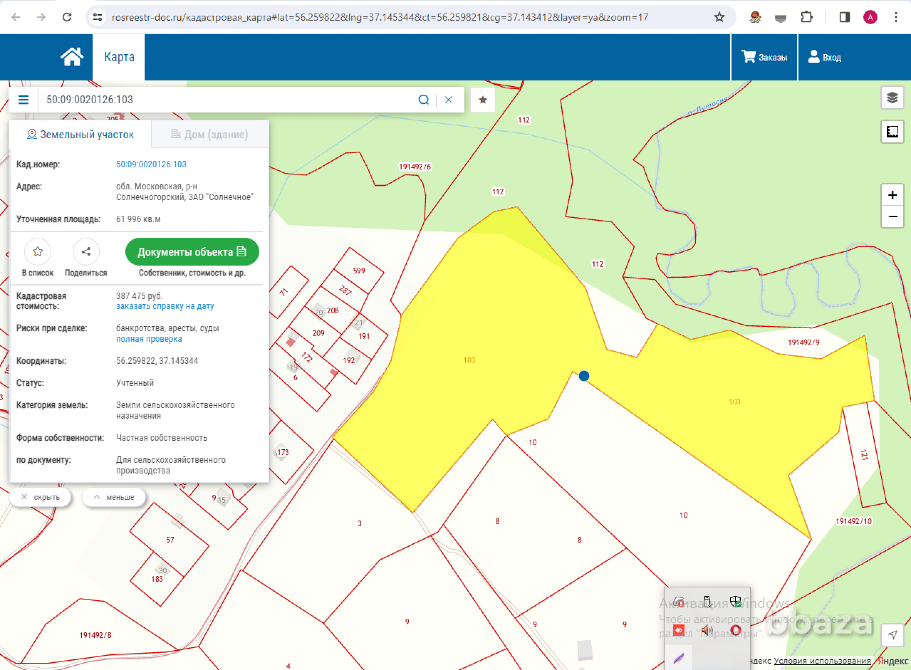Activate the map area selection tool
The height and width of the screenshot is (670, 911).
892,131
